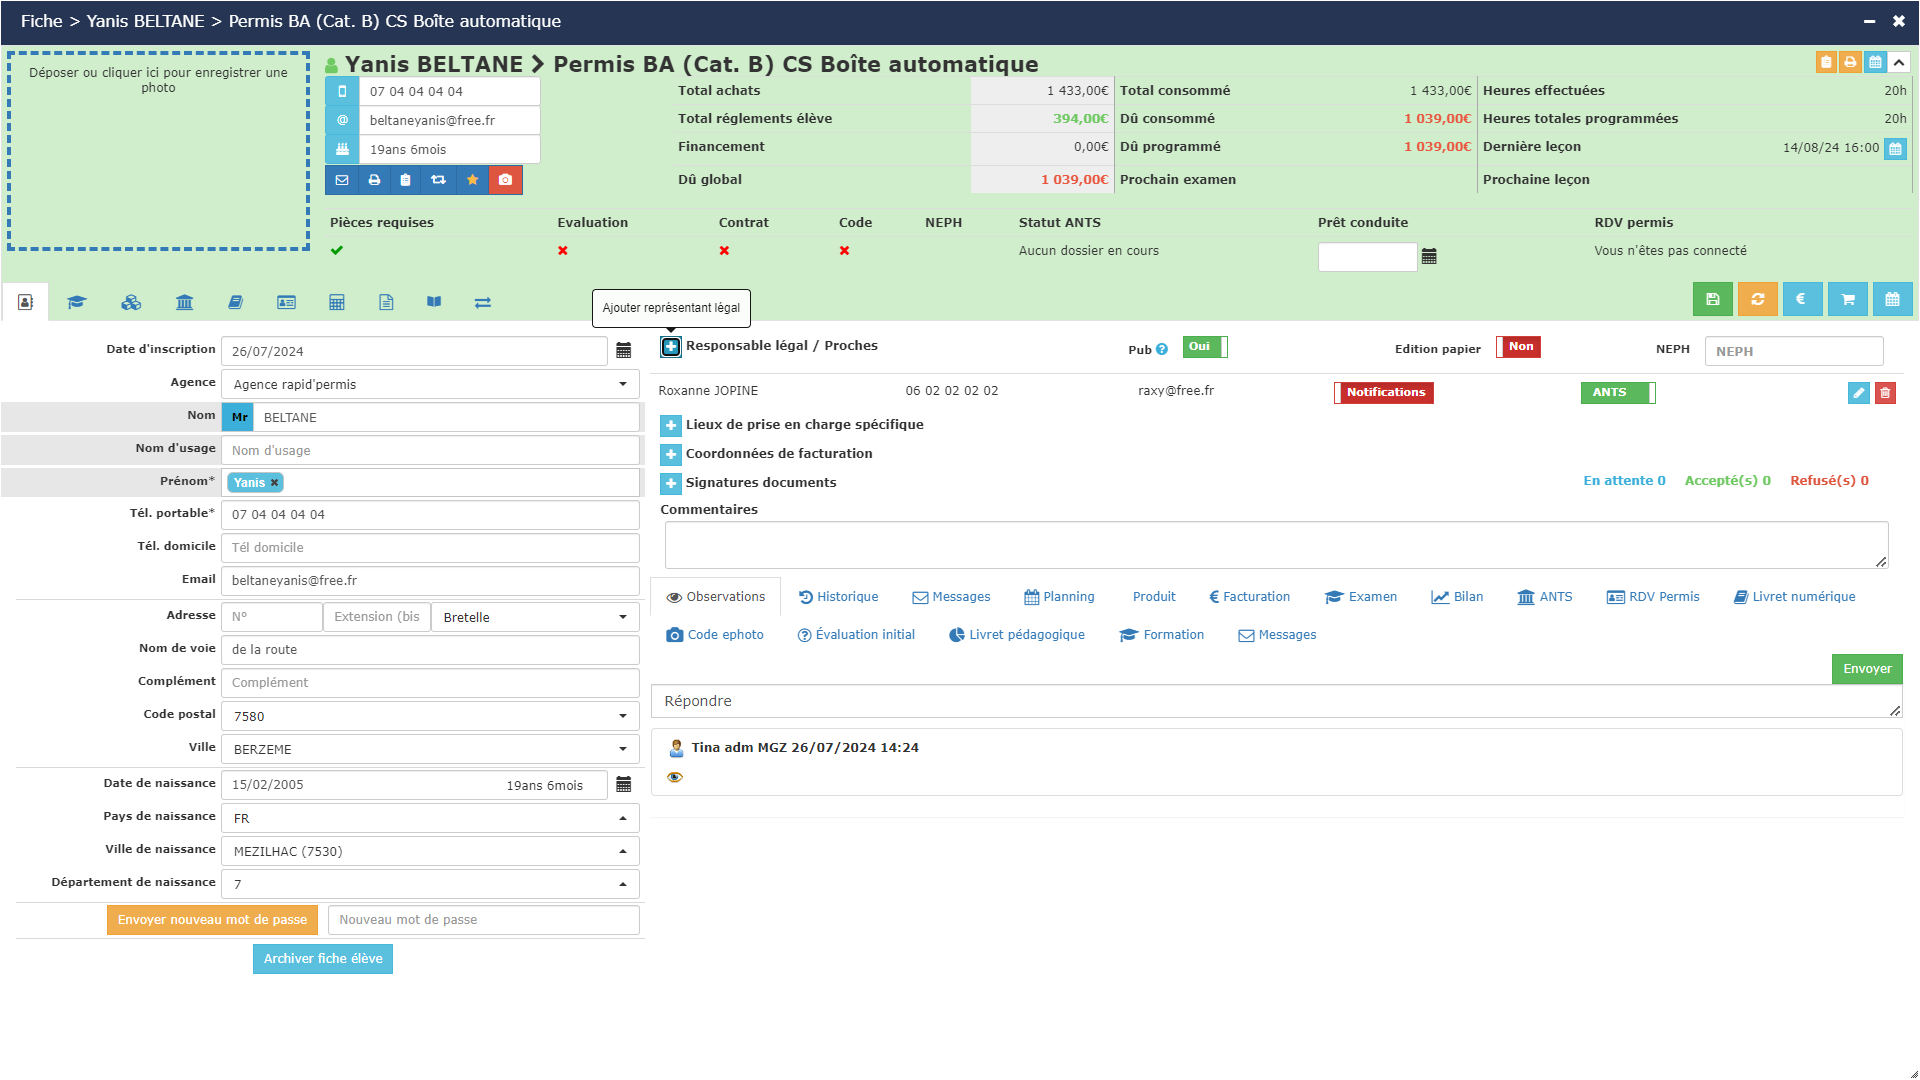Viewport: 1920px width, 1080px height.
Task: Click in the Commentaires text area
Action: tap(1276, 545)
